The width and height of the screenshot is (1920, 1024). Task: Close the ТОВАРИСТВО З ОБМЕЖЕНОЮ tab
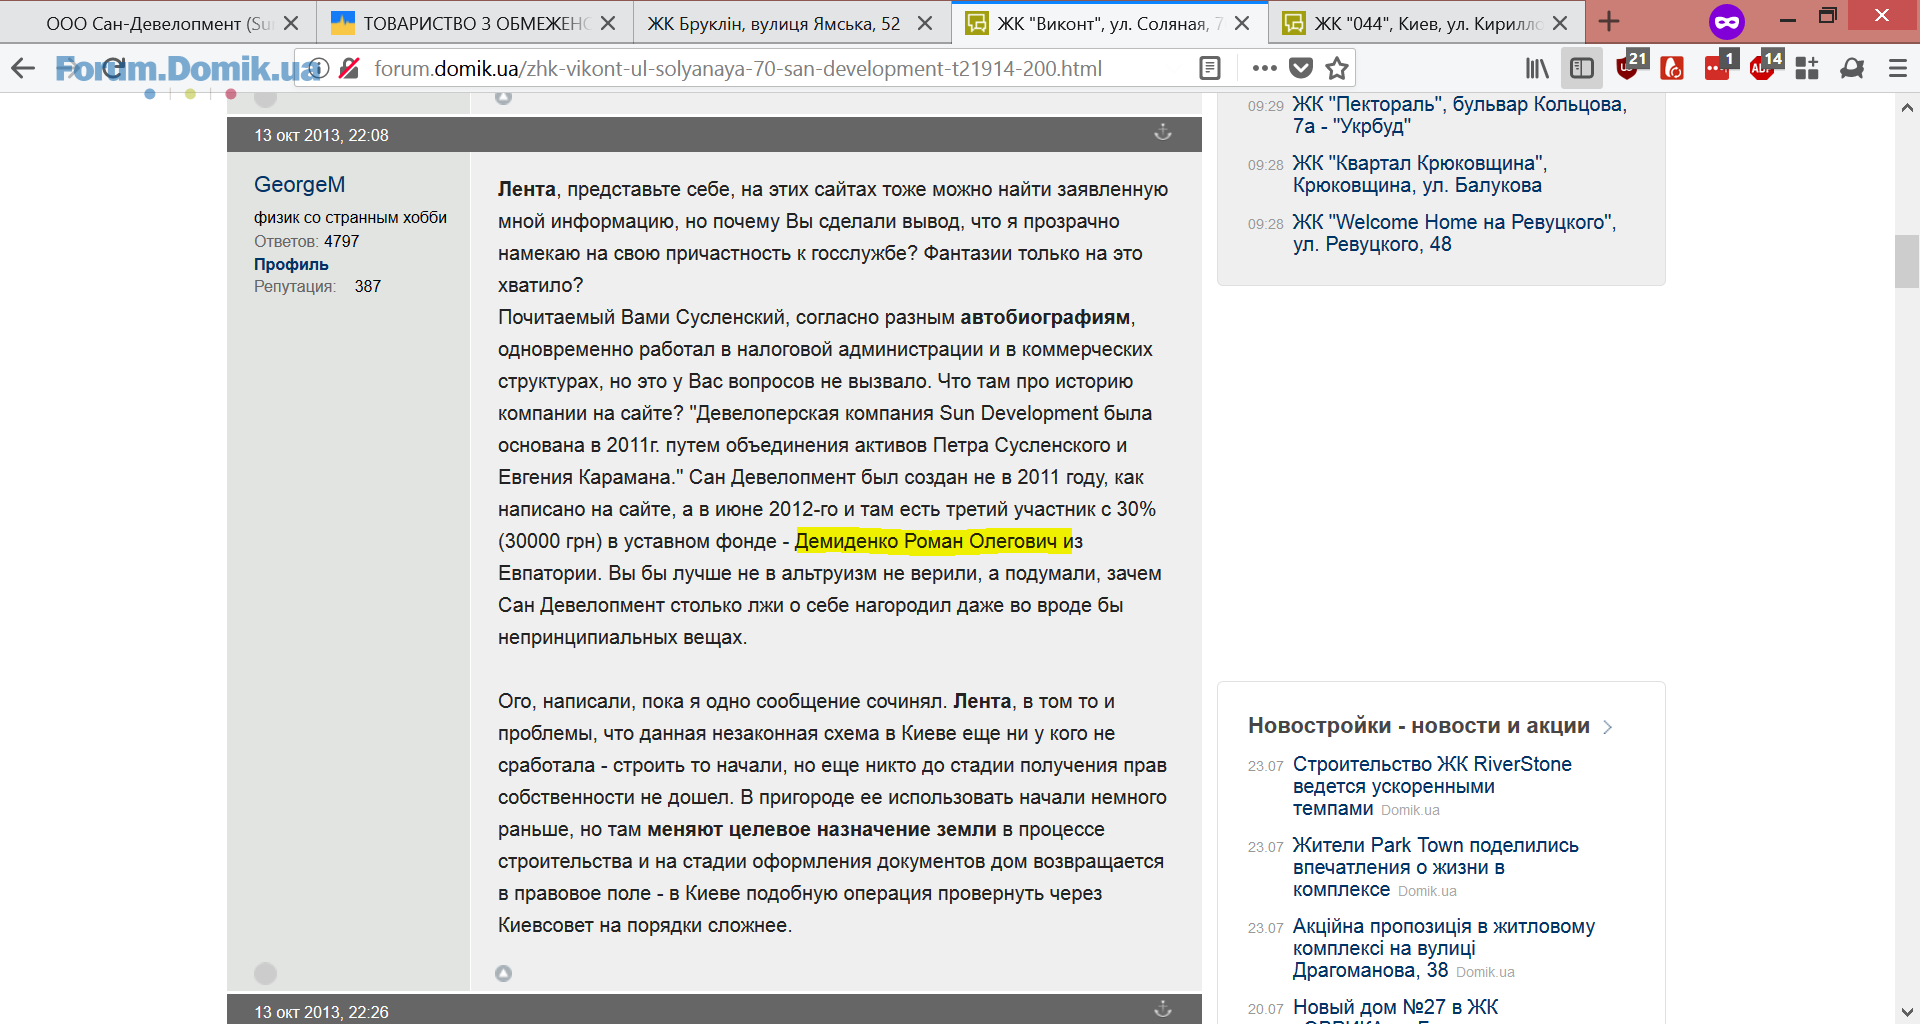click(x=608, y=23)
